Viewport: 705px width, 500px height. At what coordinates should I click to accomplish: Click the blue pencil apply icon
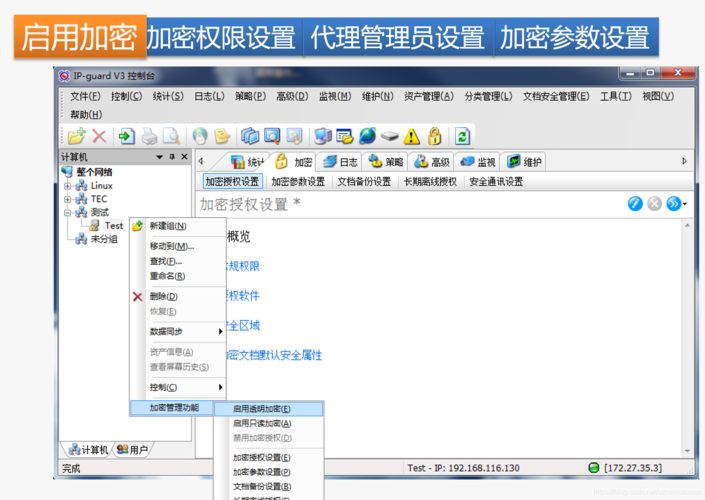(x=635, y=204)
